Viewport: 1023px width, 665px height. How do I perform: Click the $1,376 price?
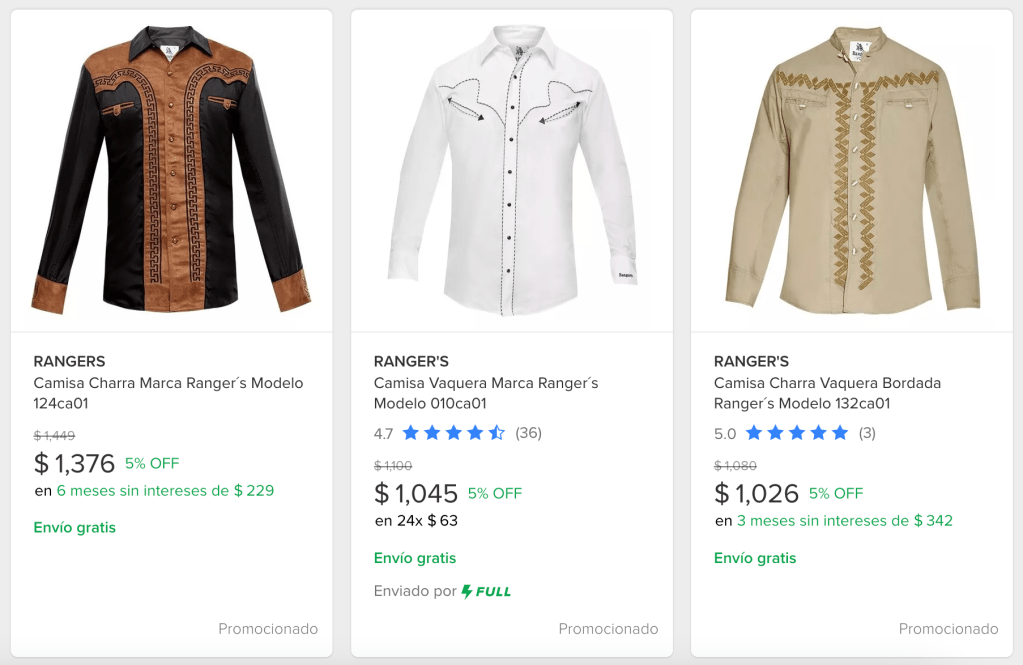point(75,463)
